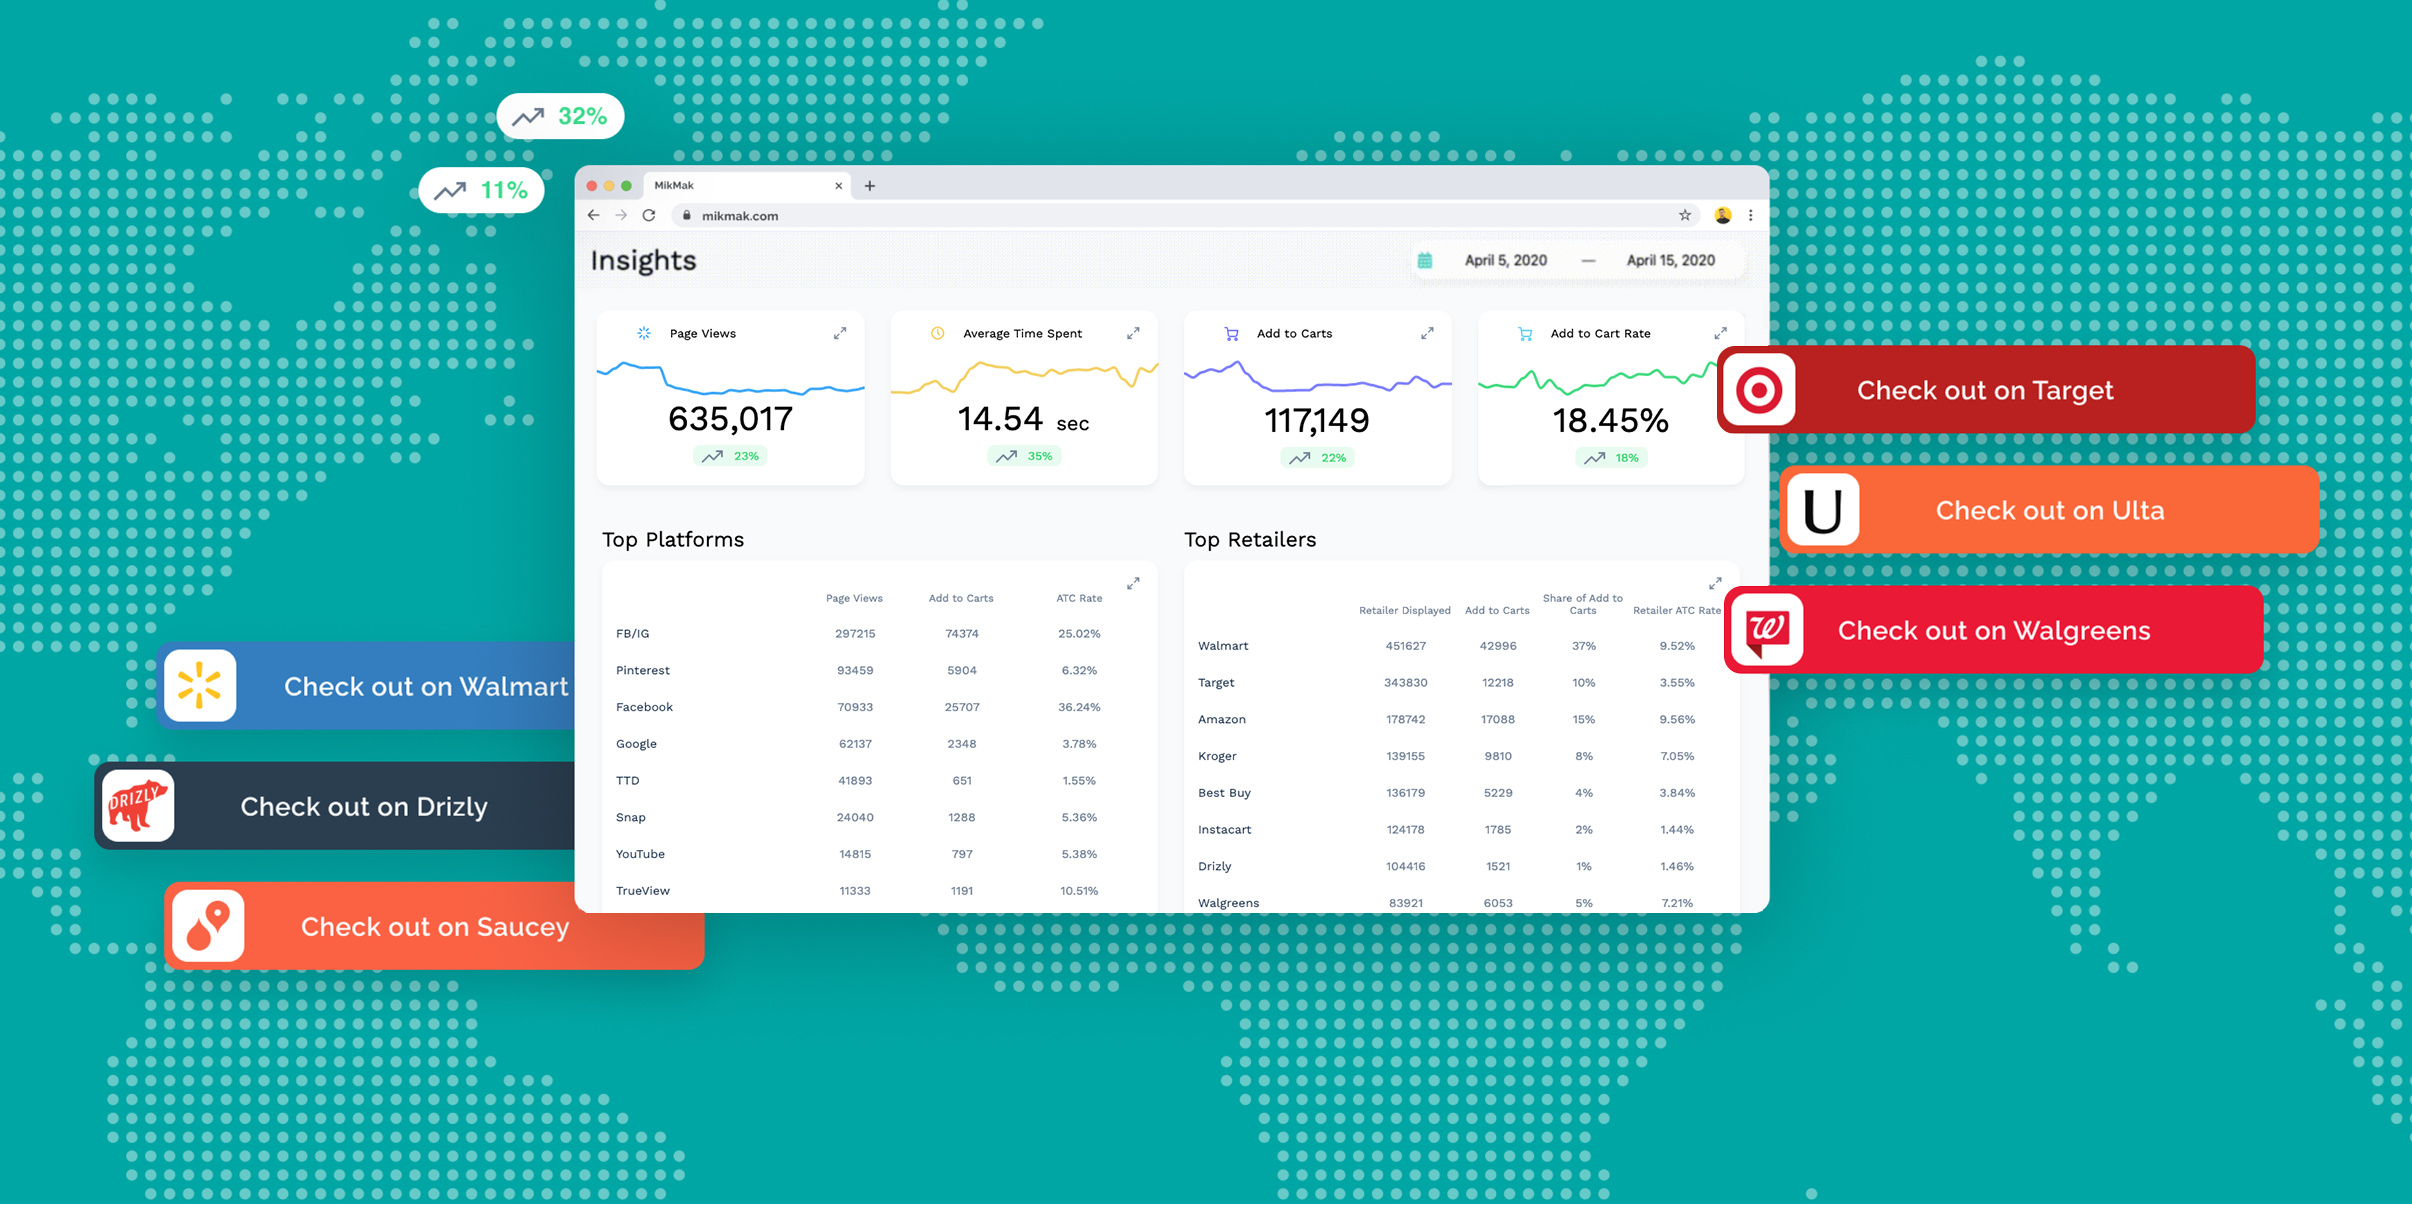The height and width of the screenshot is (1206, 2412).
Task: Click the Walmart spark logo on the checkout banner
Action: click(x=200, y=686)
